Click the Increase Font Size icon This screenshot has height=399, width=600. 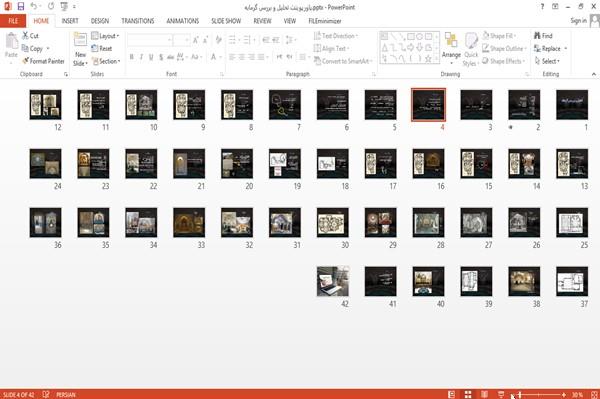click(196, 40)
